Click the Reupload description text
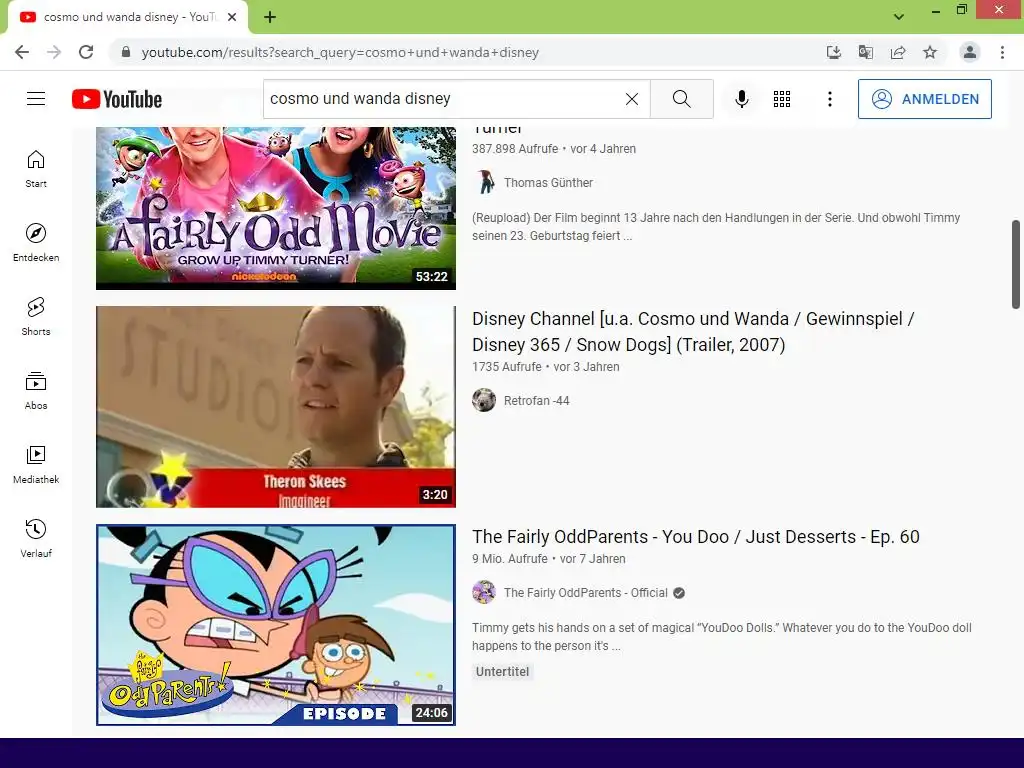 (x=716, y=227)
